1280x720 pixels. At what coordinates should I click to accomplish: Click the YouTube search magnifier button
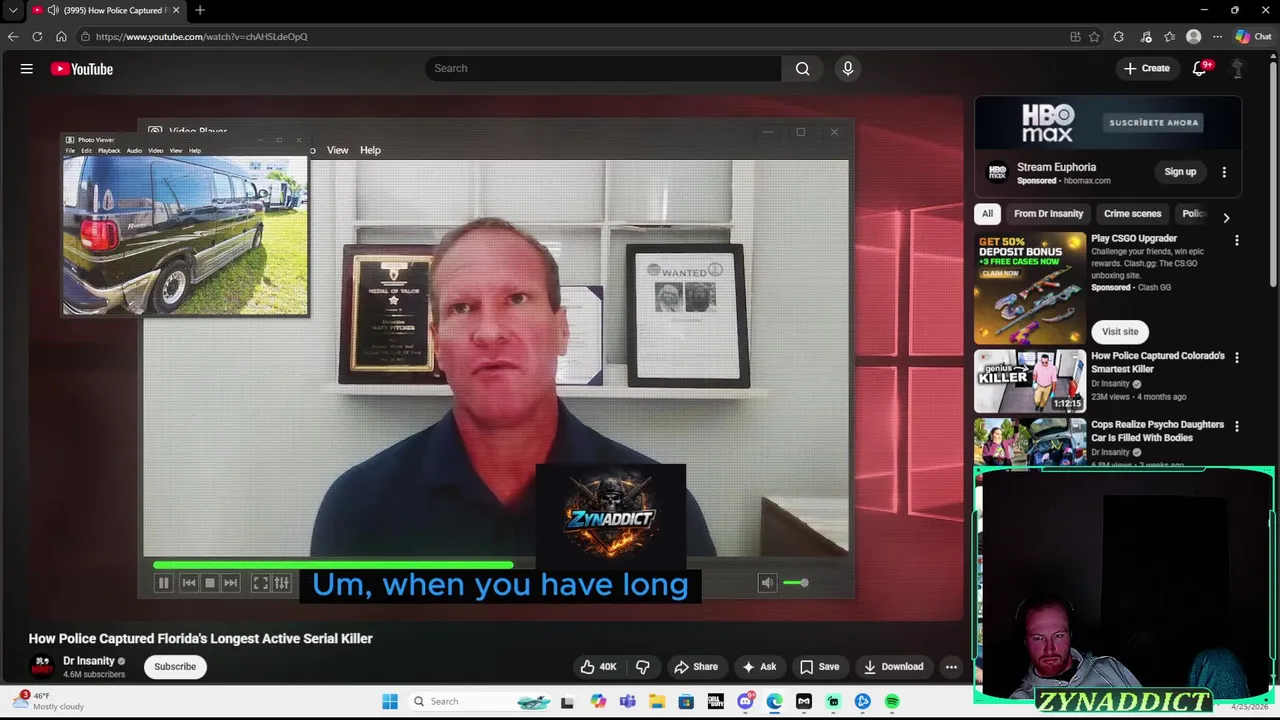[802, 68]
